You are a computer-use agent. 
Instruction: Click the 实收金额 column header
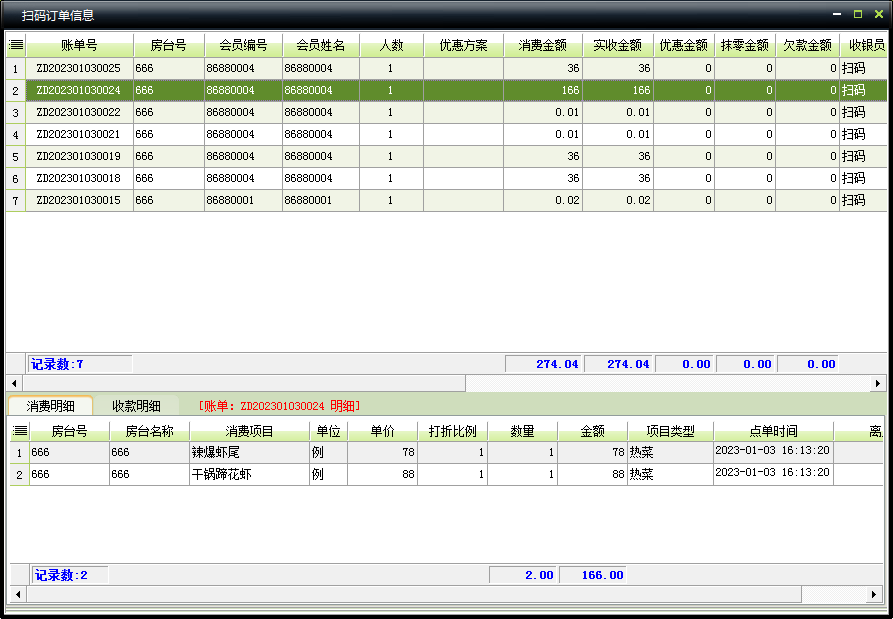[618, 45]
